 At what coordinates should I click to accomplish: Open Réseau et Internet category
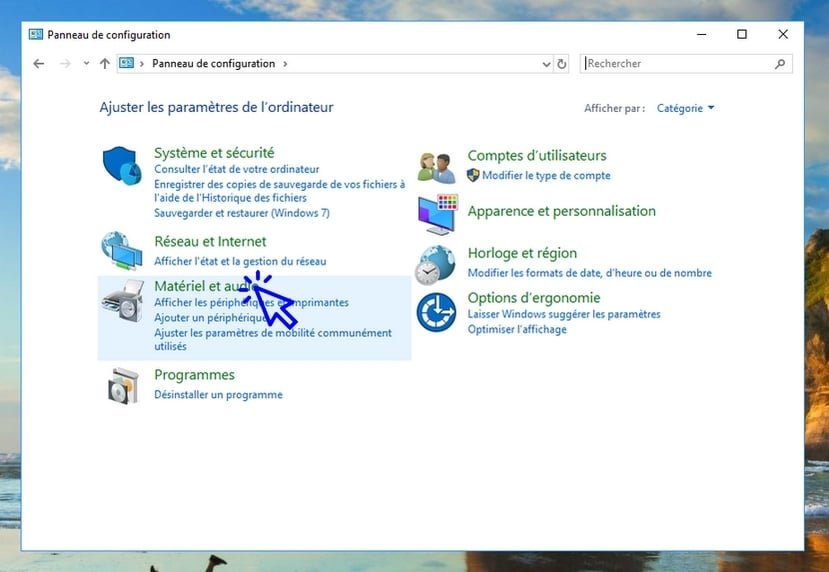click(210, 242)
